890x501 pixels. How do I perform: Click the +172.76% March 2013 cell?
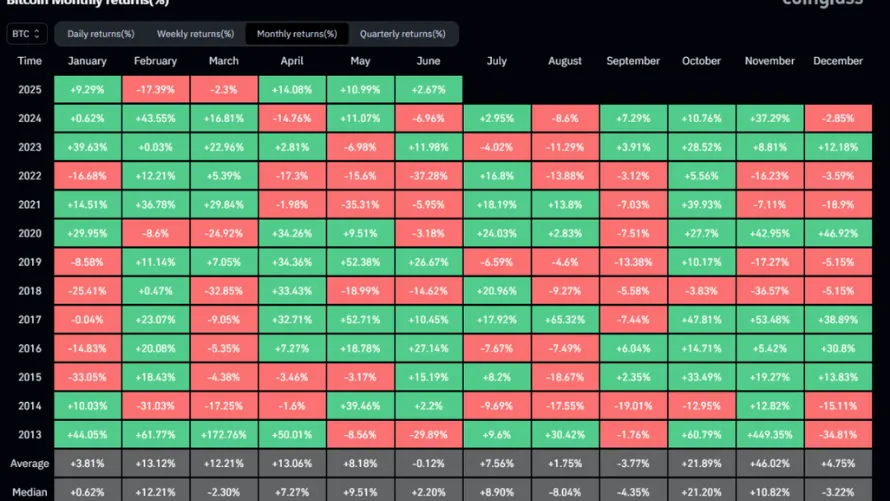click(224, 435)
